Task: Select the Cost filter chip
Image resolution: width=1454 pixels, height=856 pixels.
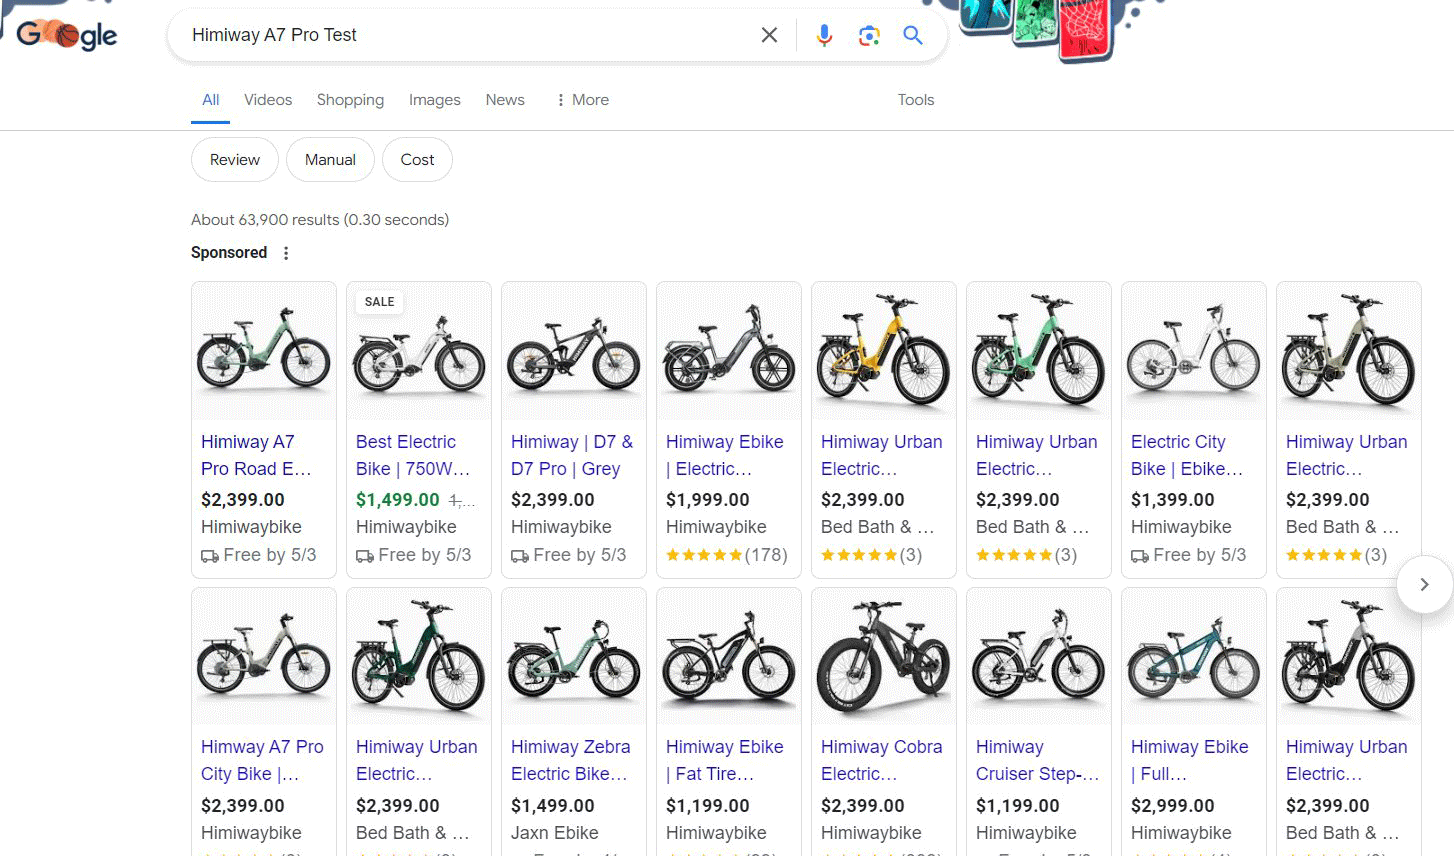Action: (417, 160)
